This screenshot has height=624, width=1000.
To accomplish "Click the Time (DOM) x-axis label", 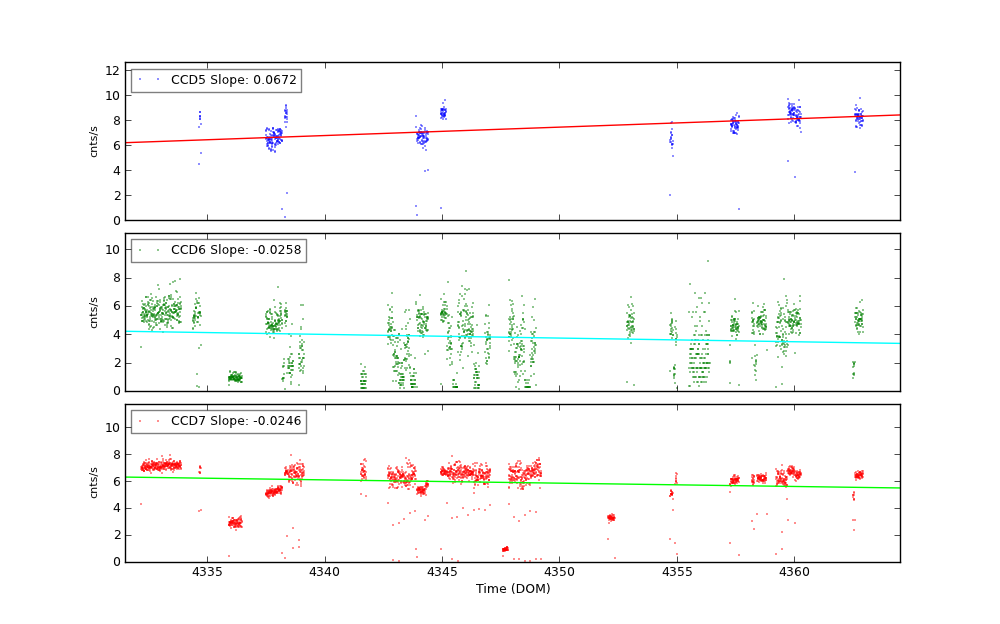I will 512,589.
